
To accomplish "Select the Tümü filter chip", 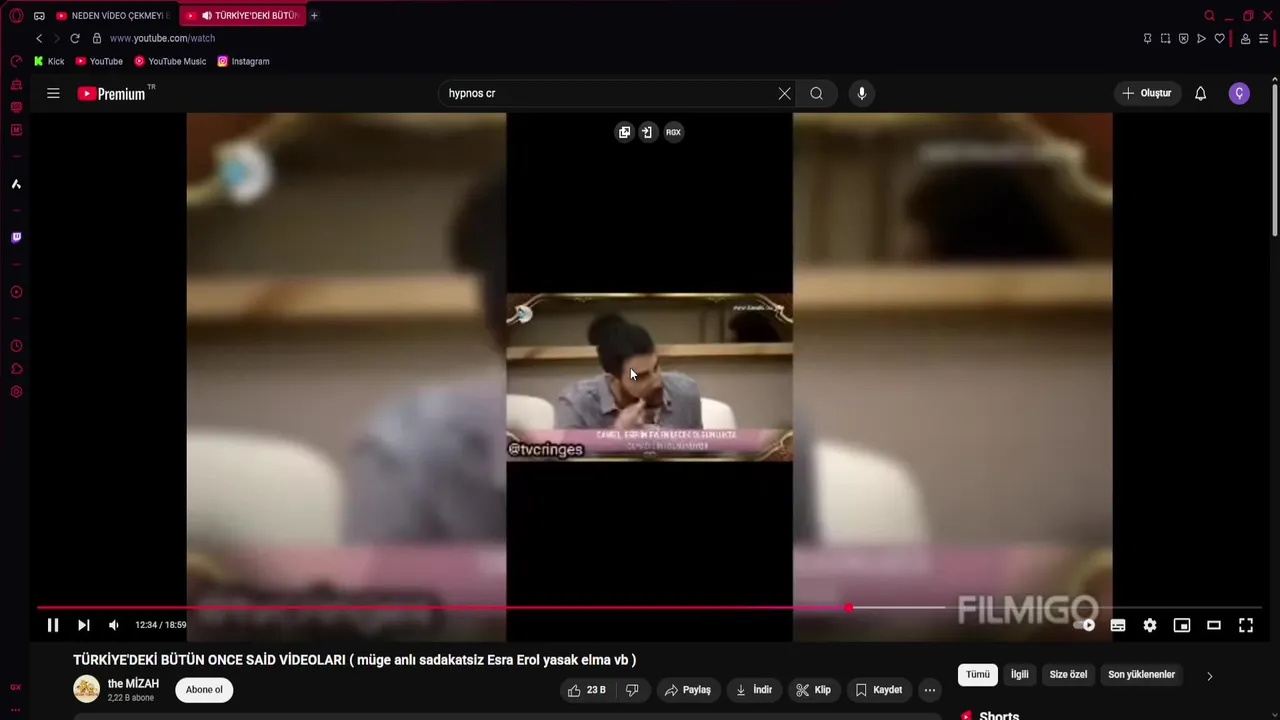I will (x=978, y=675).
